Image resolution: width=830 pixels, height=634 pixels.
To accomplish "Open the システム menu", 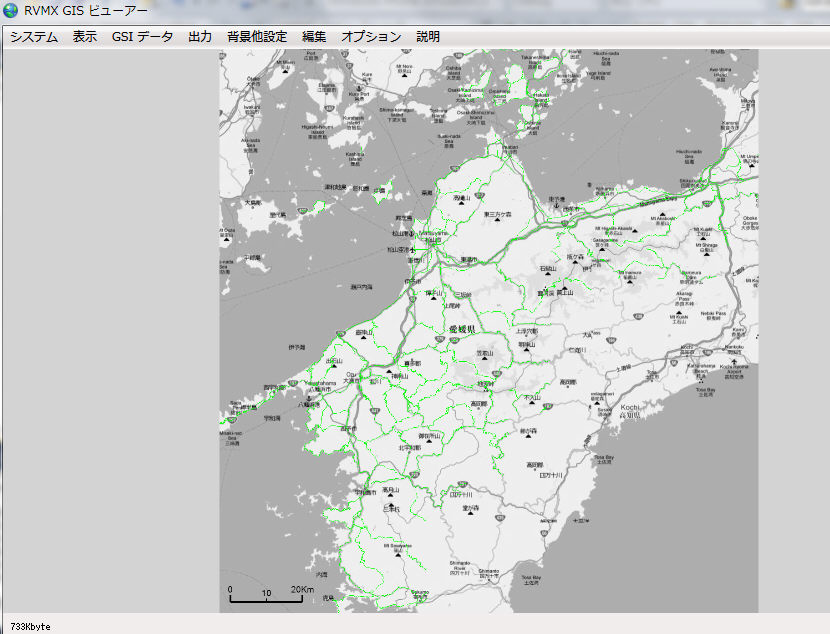I will point(34,36).
